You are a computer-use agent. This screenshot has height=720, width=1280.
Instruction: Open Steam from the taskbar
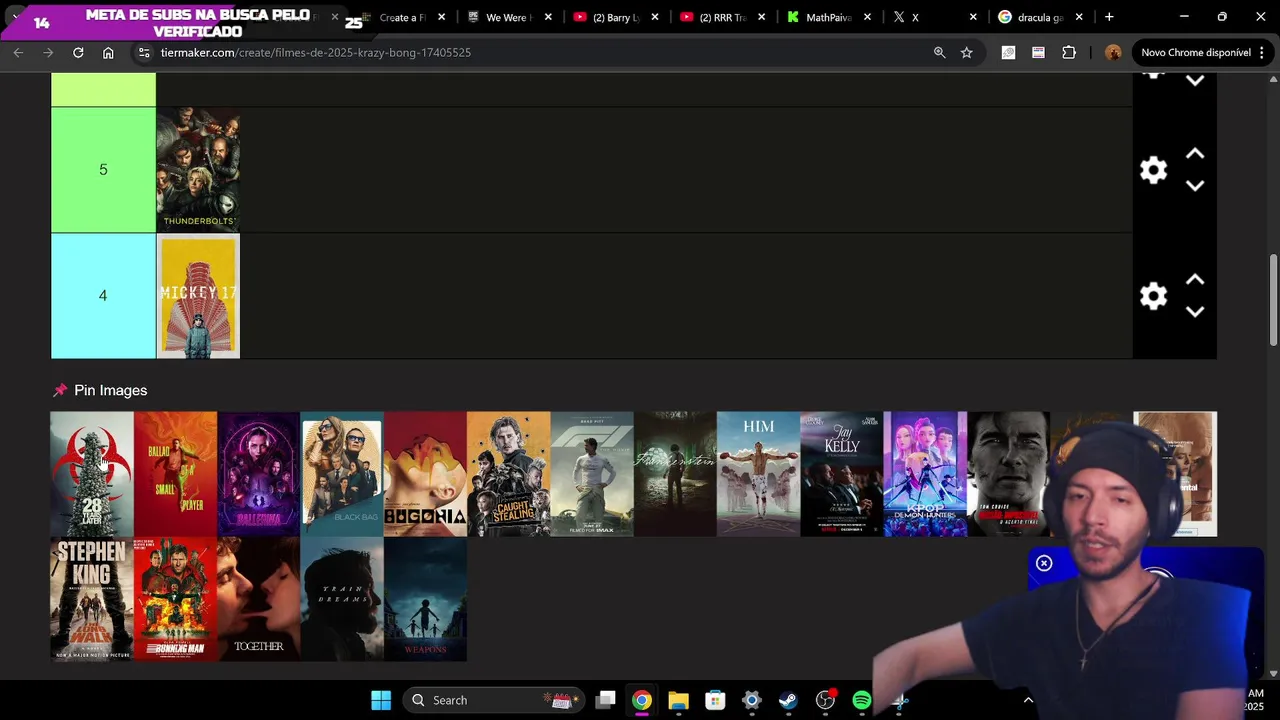(788, 700)
